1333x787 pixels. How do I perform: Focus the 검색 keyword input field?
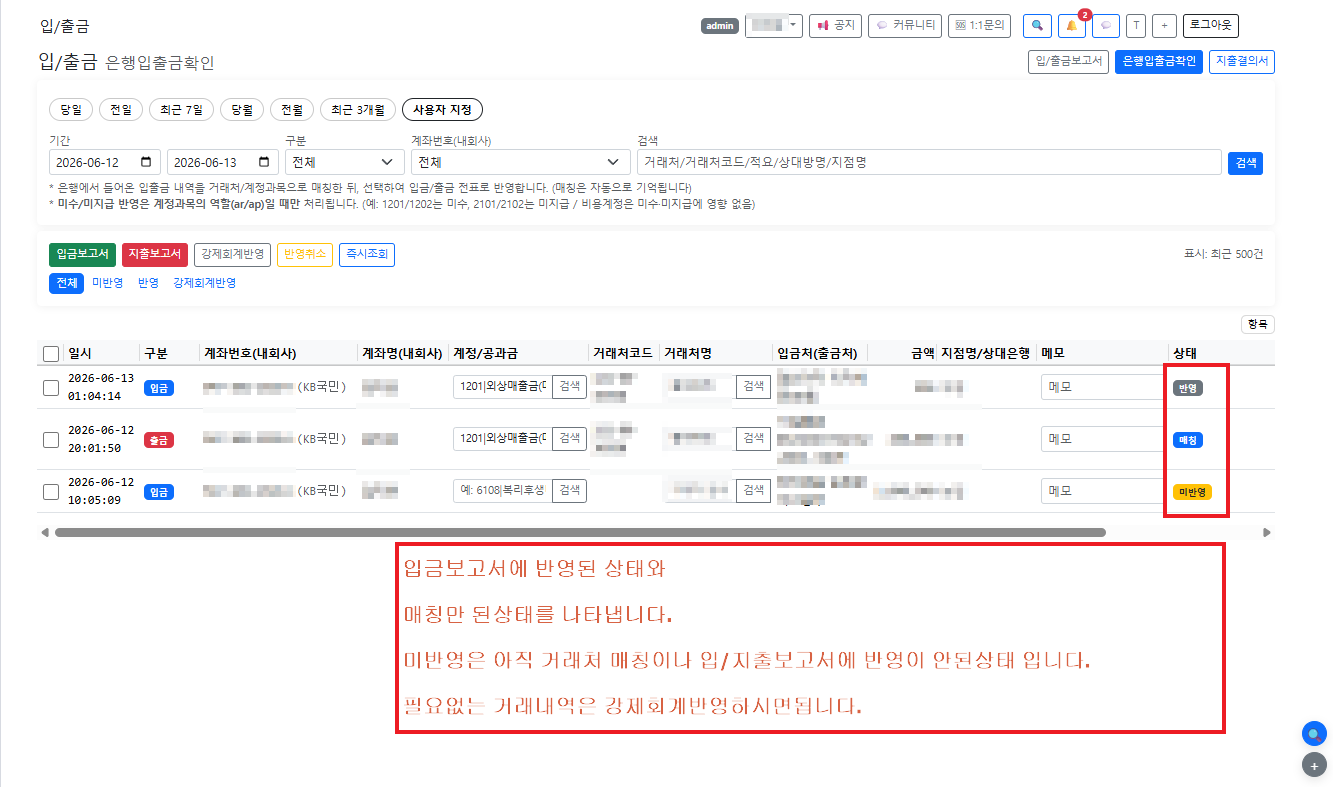pyautogui.click(x=929, y=162)
